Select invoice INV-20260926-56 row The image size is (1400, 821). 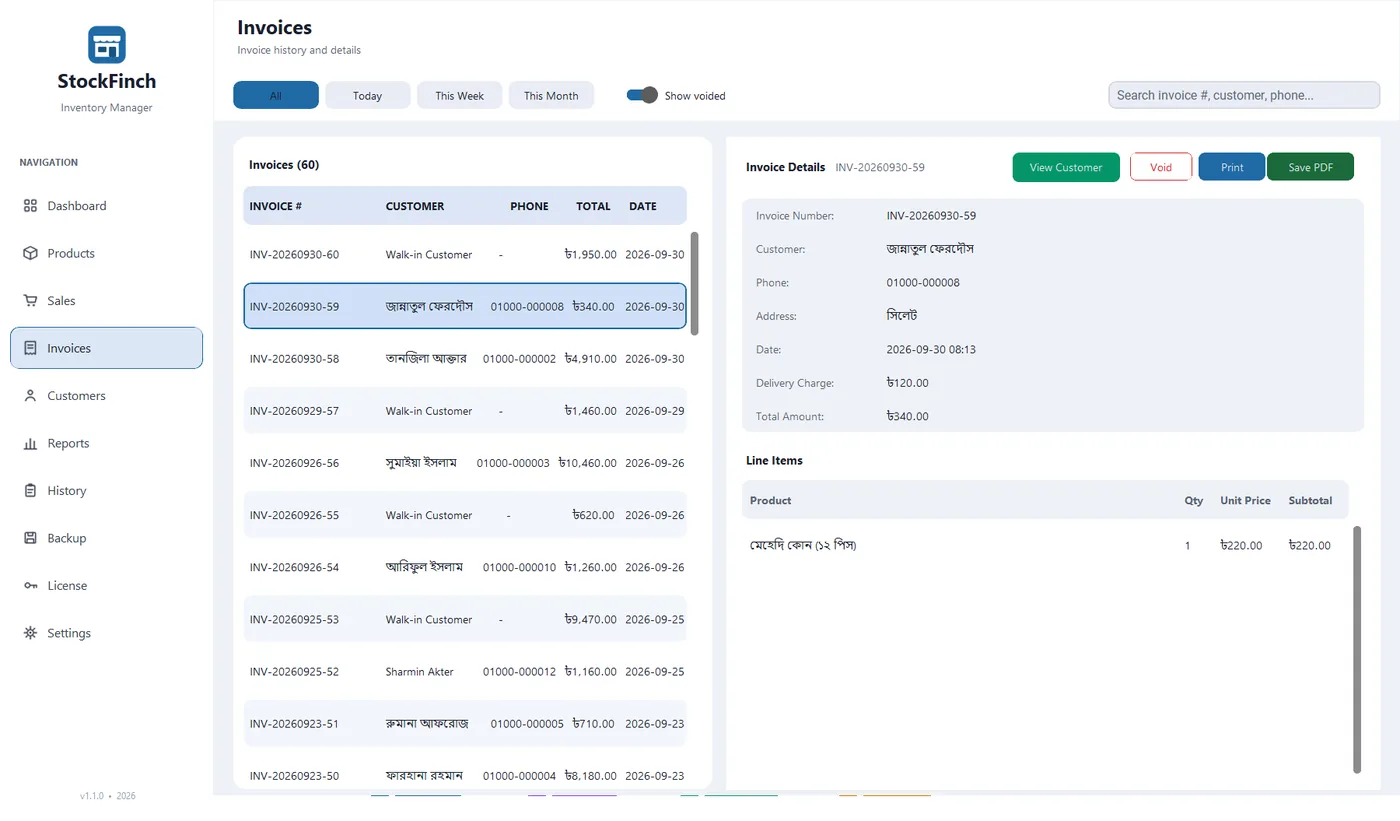465,462
